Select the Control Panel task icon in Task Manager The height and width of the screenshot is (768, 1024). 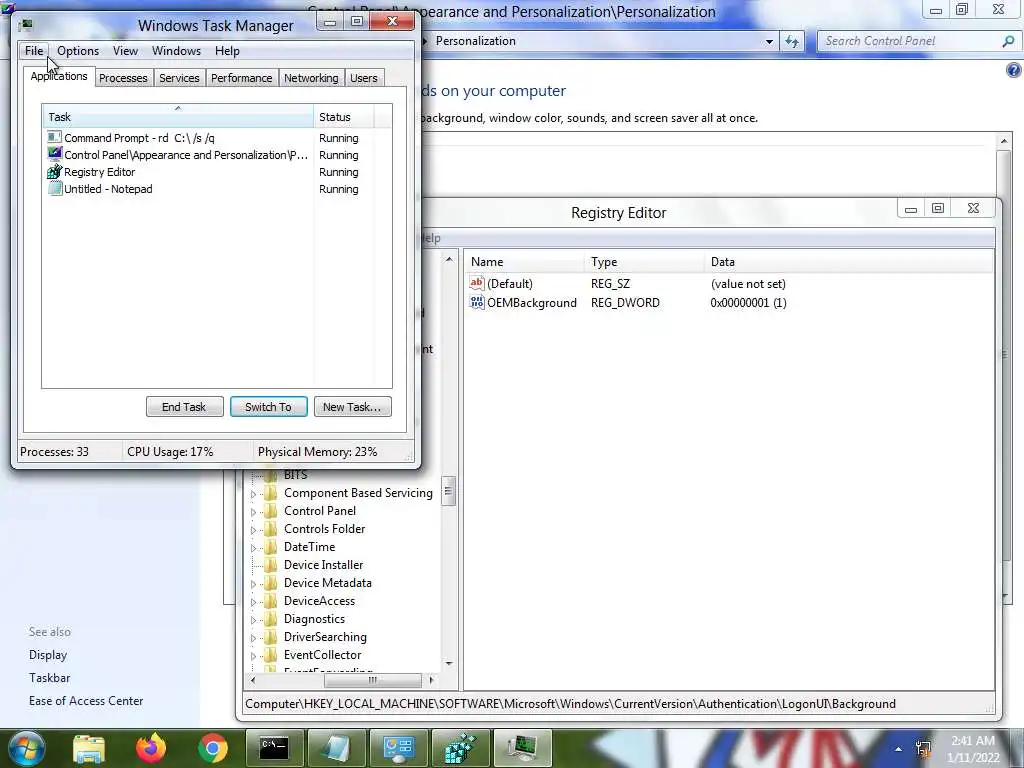click(x=55, y=154)
